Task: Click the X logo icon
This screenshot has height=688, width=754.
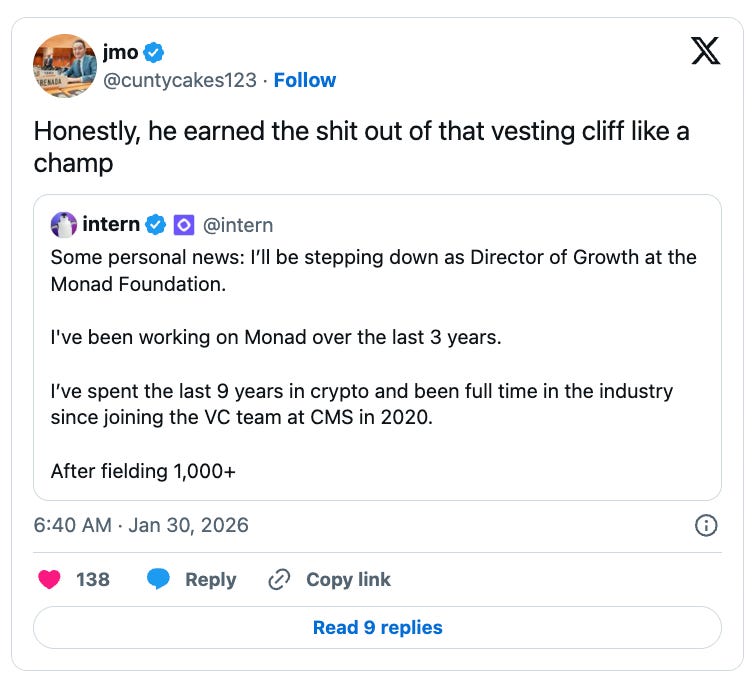Action: 706,52
